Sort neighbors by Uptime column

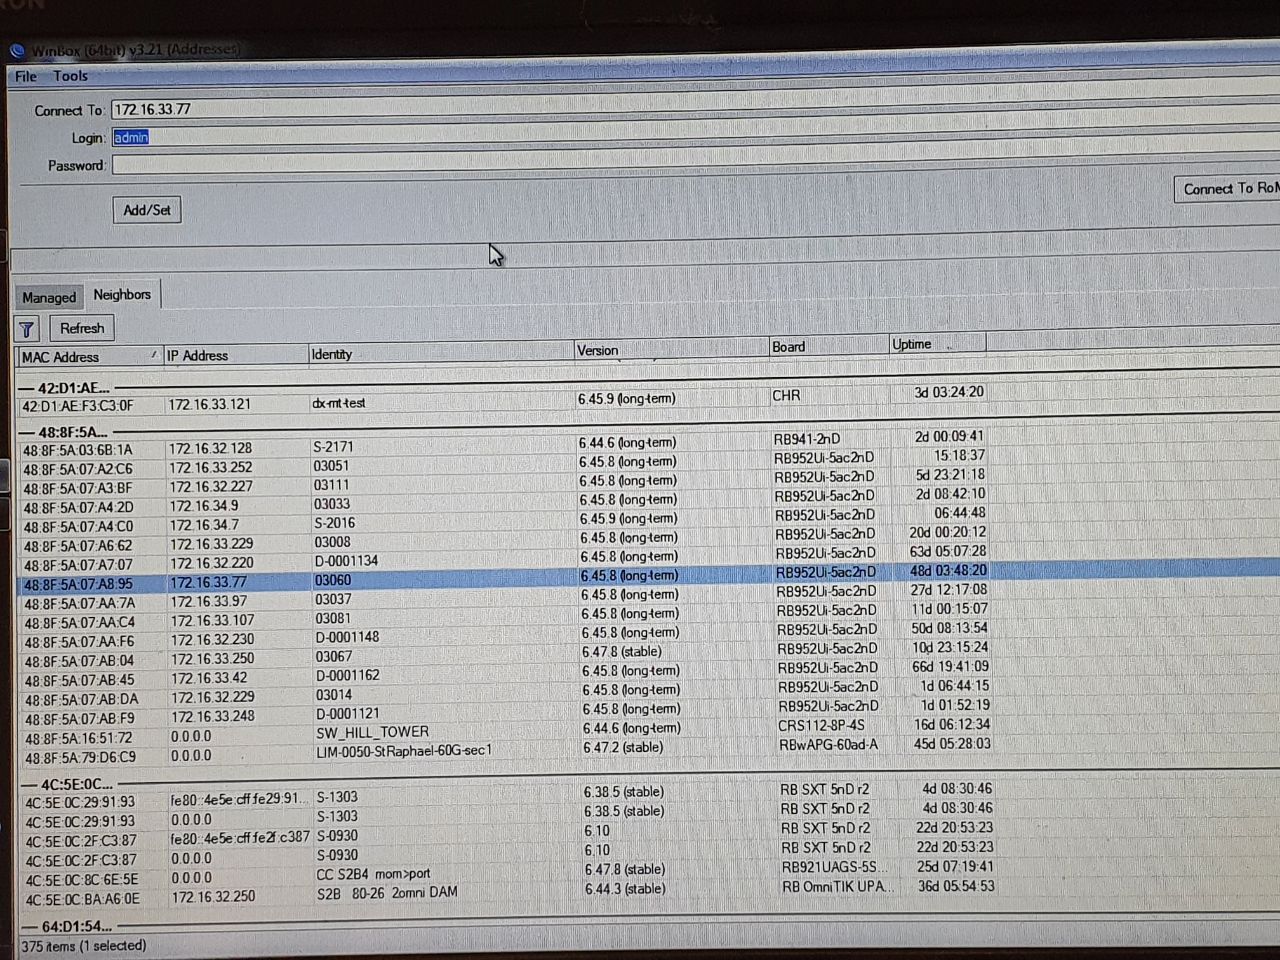click(x=935, y=344)
